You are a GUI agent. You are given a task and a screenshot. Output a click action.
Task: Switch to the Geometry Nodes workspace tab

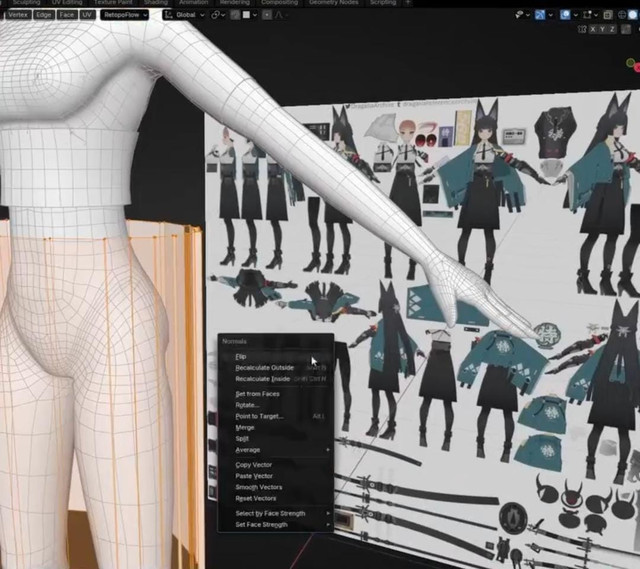pyautogui.click(x=334, y=2)
